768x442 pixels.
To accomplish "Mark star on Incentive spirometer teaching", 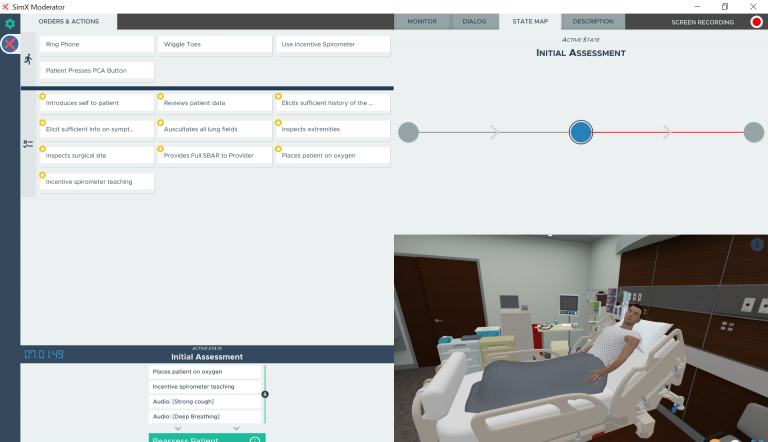I will 43,175.
